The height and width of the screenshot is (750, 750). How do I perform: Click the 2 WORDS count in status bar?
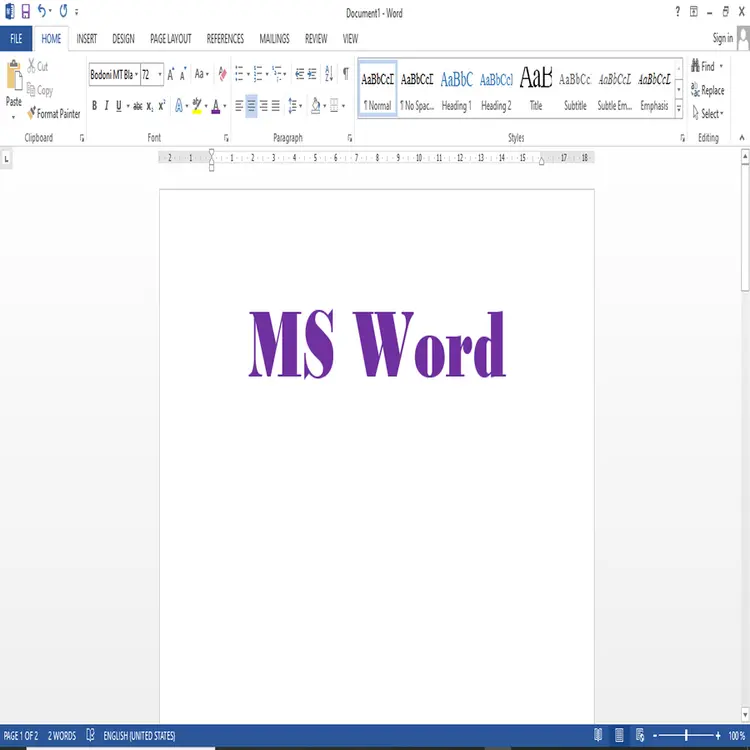pyautogui.click(x=62, y=736)
